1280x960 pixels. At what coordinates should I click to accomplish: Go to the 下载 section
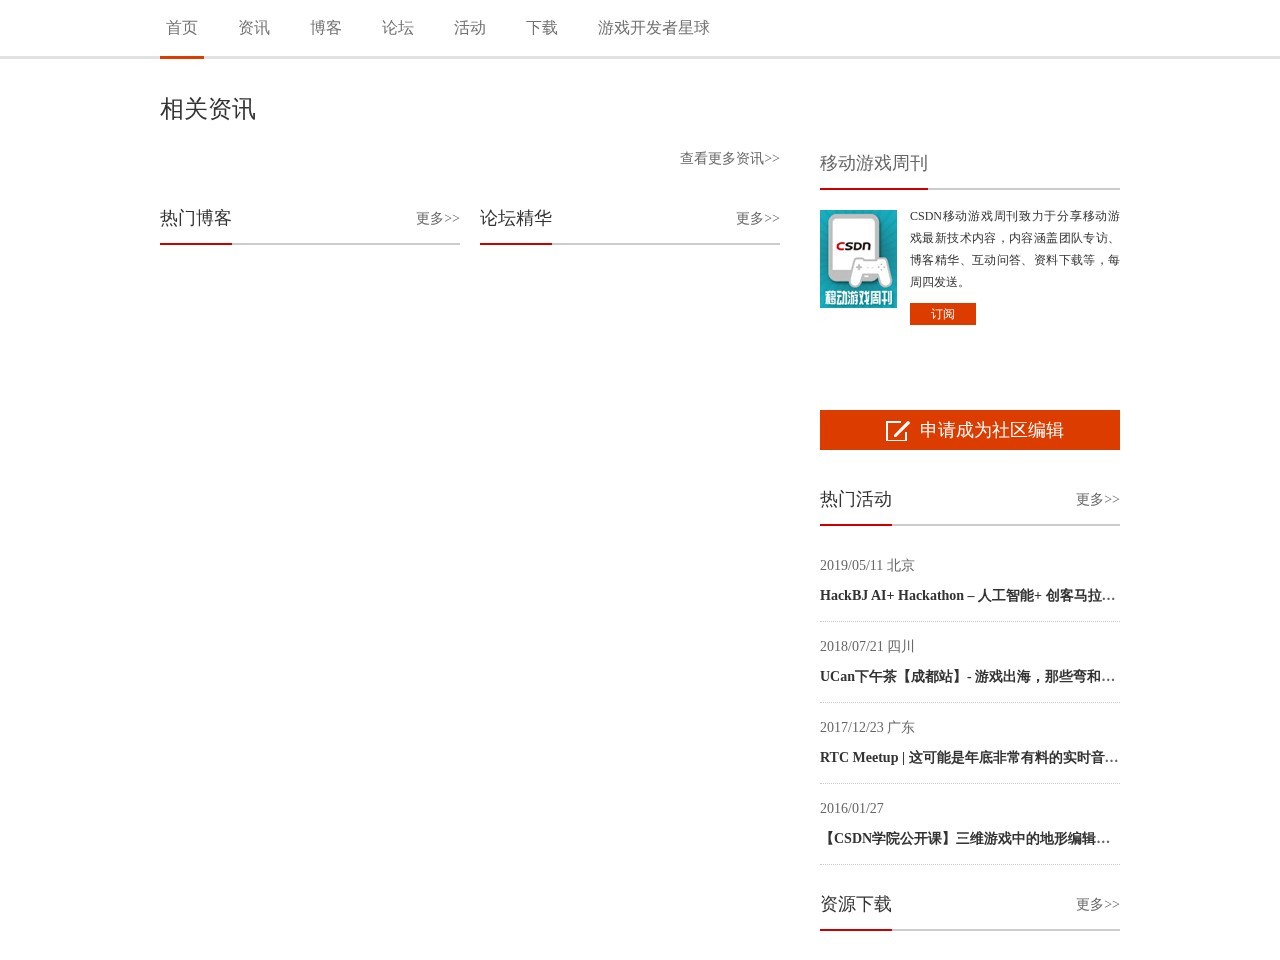pyautogui.click(x=541, y=27)
